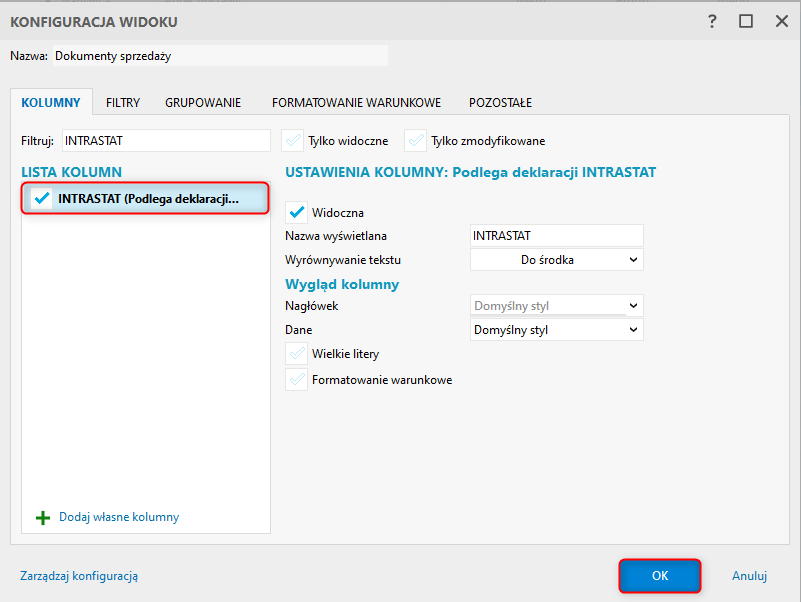801x602 pixels.
Task: Enable Tylko zmodyfikowane filter checkbox
Action: pyautogui.click(x=416, y=141)
